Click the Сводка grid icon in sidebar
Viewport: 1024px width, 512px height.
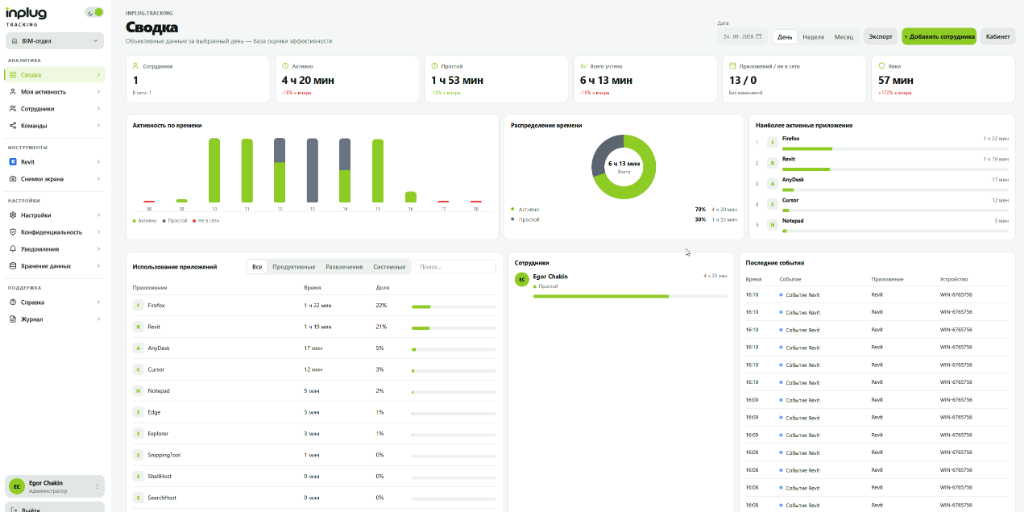13,75
